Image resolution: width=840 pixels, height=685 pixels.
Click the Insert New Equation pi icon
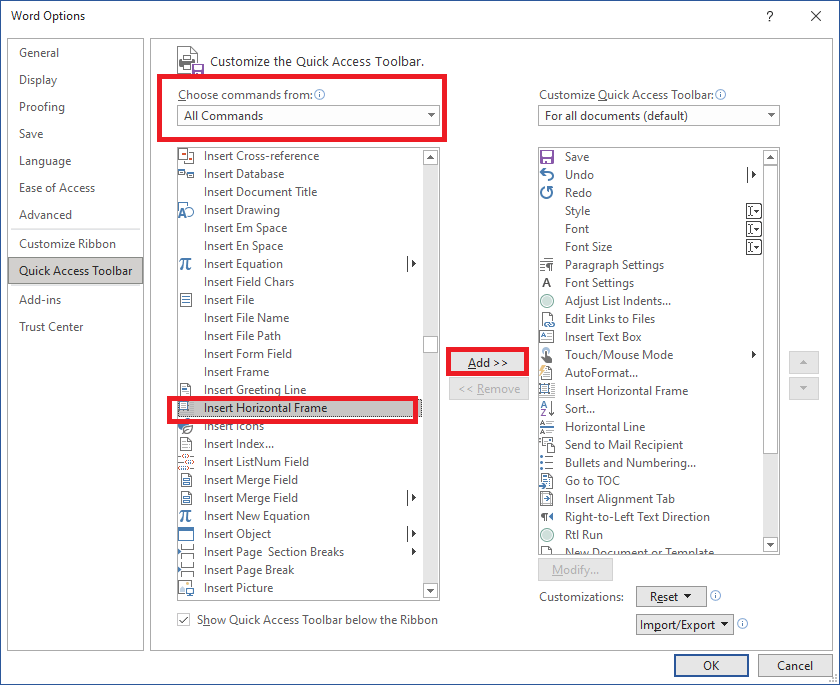pos(185,516)
